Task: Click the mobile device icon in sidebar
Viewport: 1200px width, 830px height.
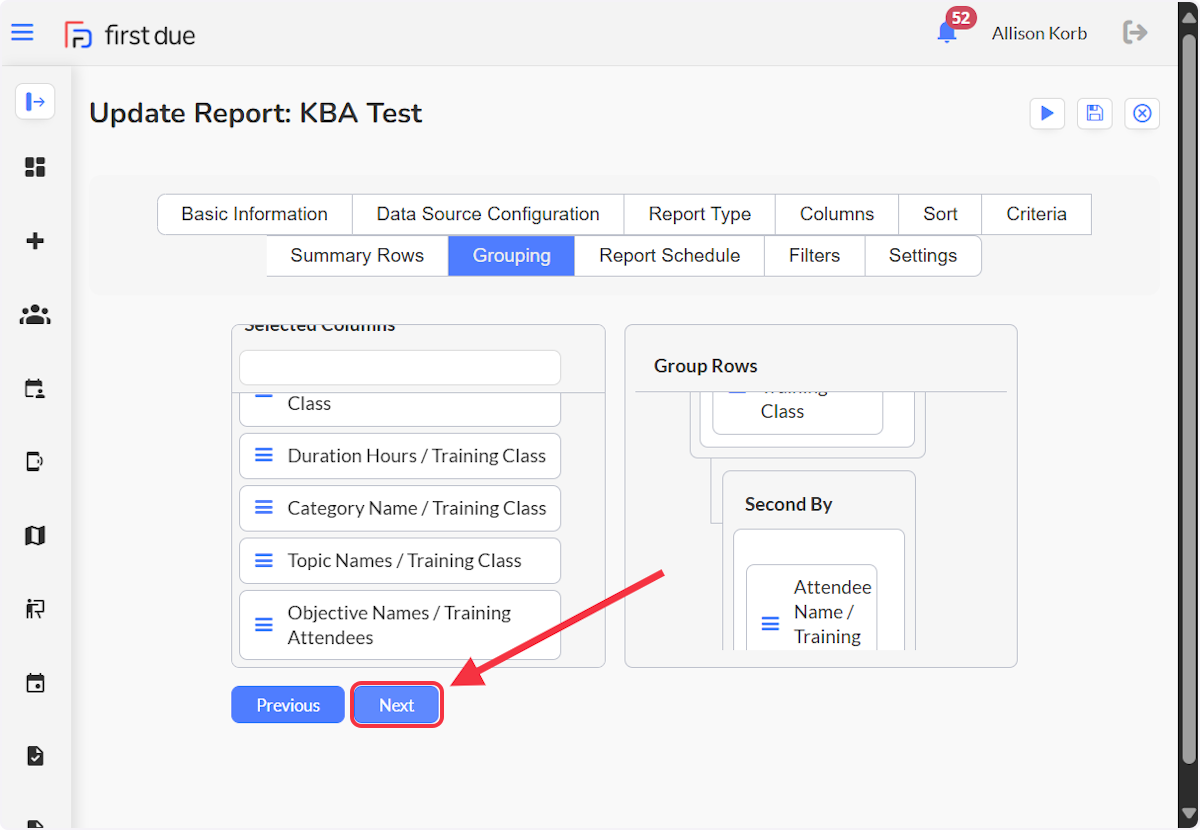Action: pyautogui.click(x=35, y=462)
